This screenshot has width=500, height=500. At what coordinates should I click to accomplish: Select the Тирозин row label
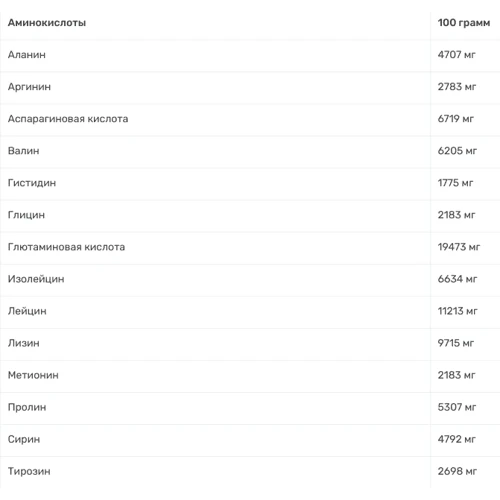click(x=29, y=471)
